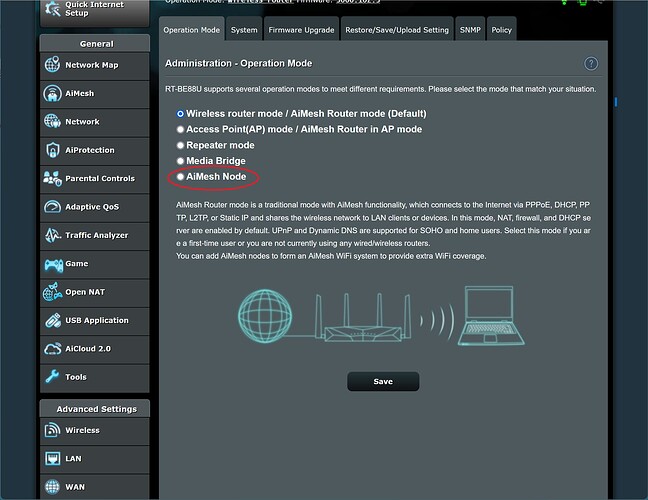Click the Wireless router operation mode link
Image resolution: width=648 pixels, height=500 pixels.
[261, 1]
